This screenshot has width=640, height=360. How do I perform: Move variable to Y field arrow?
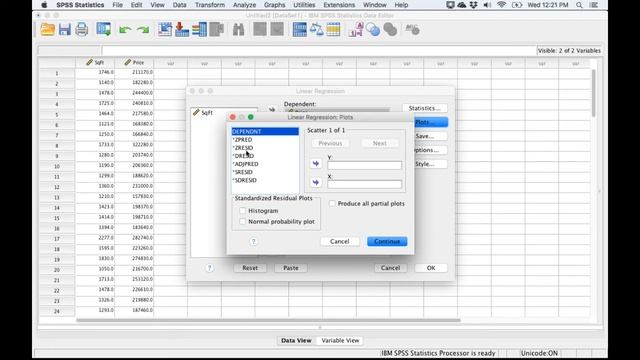point(316,163)
